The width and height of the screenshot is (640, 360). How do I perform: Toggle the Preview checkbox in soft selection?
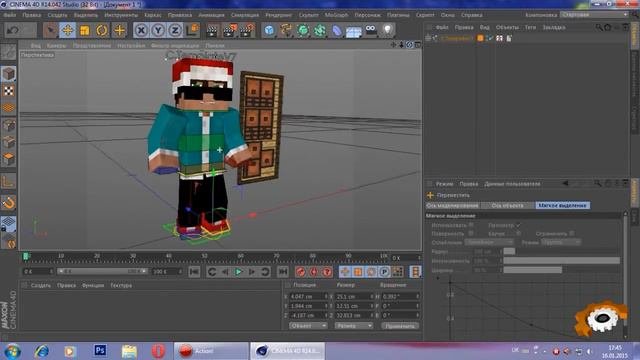[x=518, y=225]
